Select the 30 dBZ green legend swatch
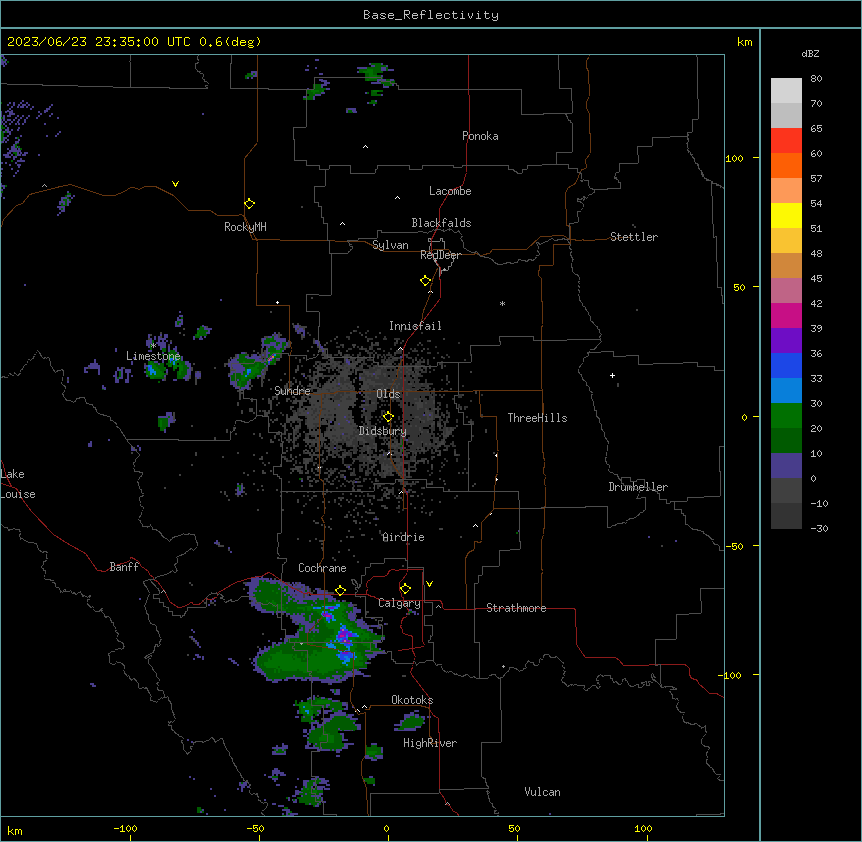Viewport: 862px width, 842px height. pyautogui.click(x=786, y=416)
